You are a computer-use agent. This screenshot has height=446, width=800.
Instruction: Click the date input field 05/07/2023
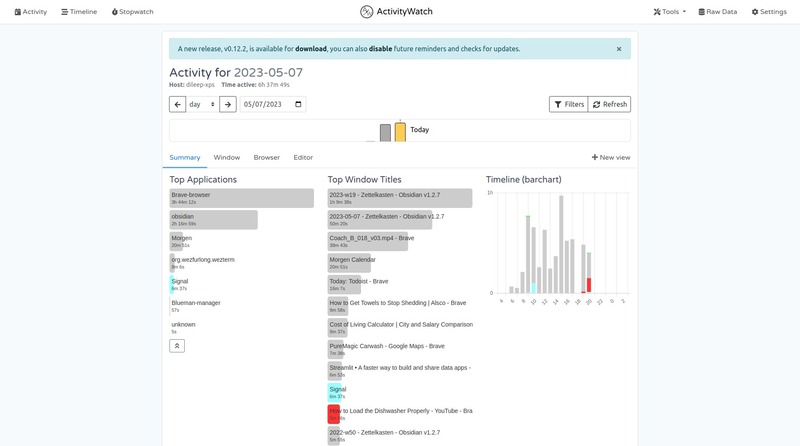tap(273, 104)
